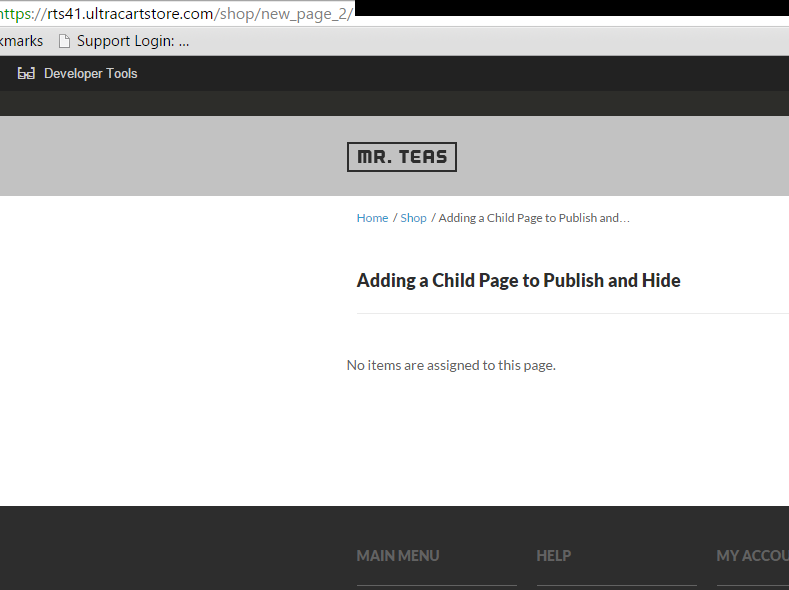Click the MY ACCOUNT footer heading
Viewport: 789px width, 590px height.
pyautogui.click(x=752, y=556)
